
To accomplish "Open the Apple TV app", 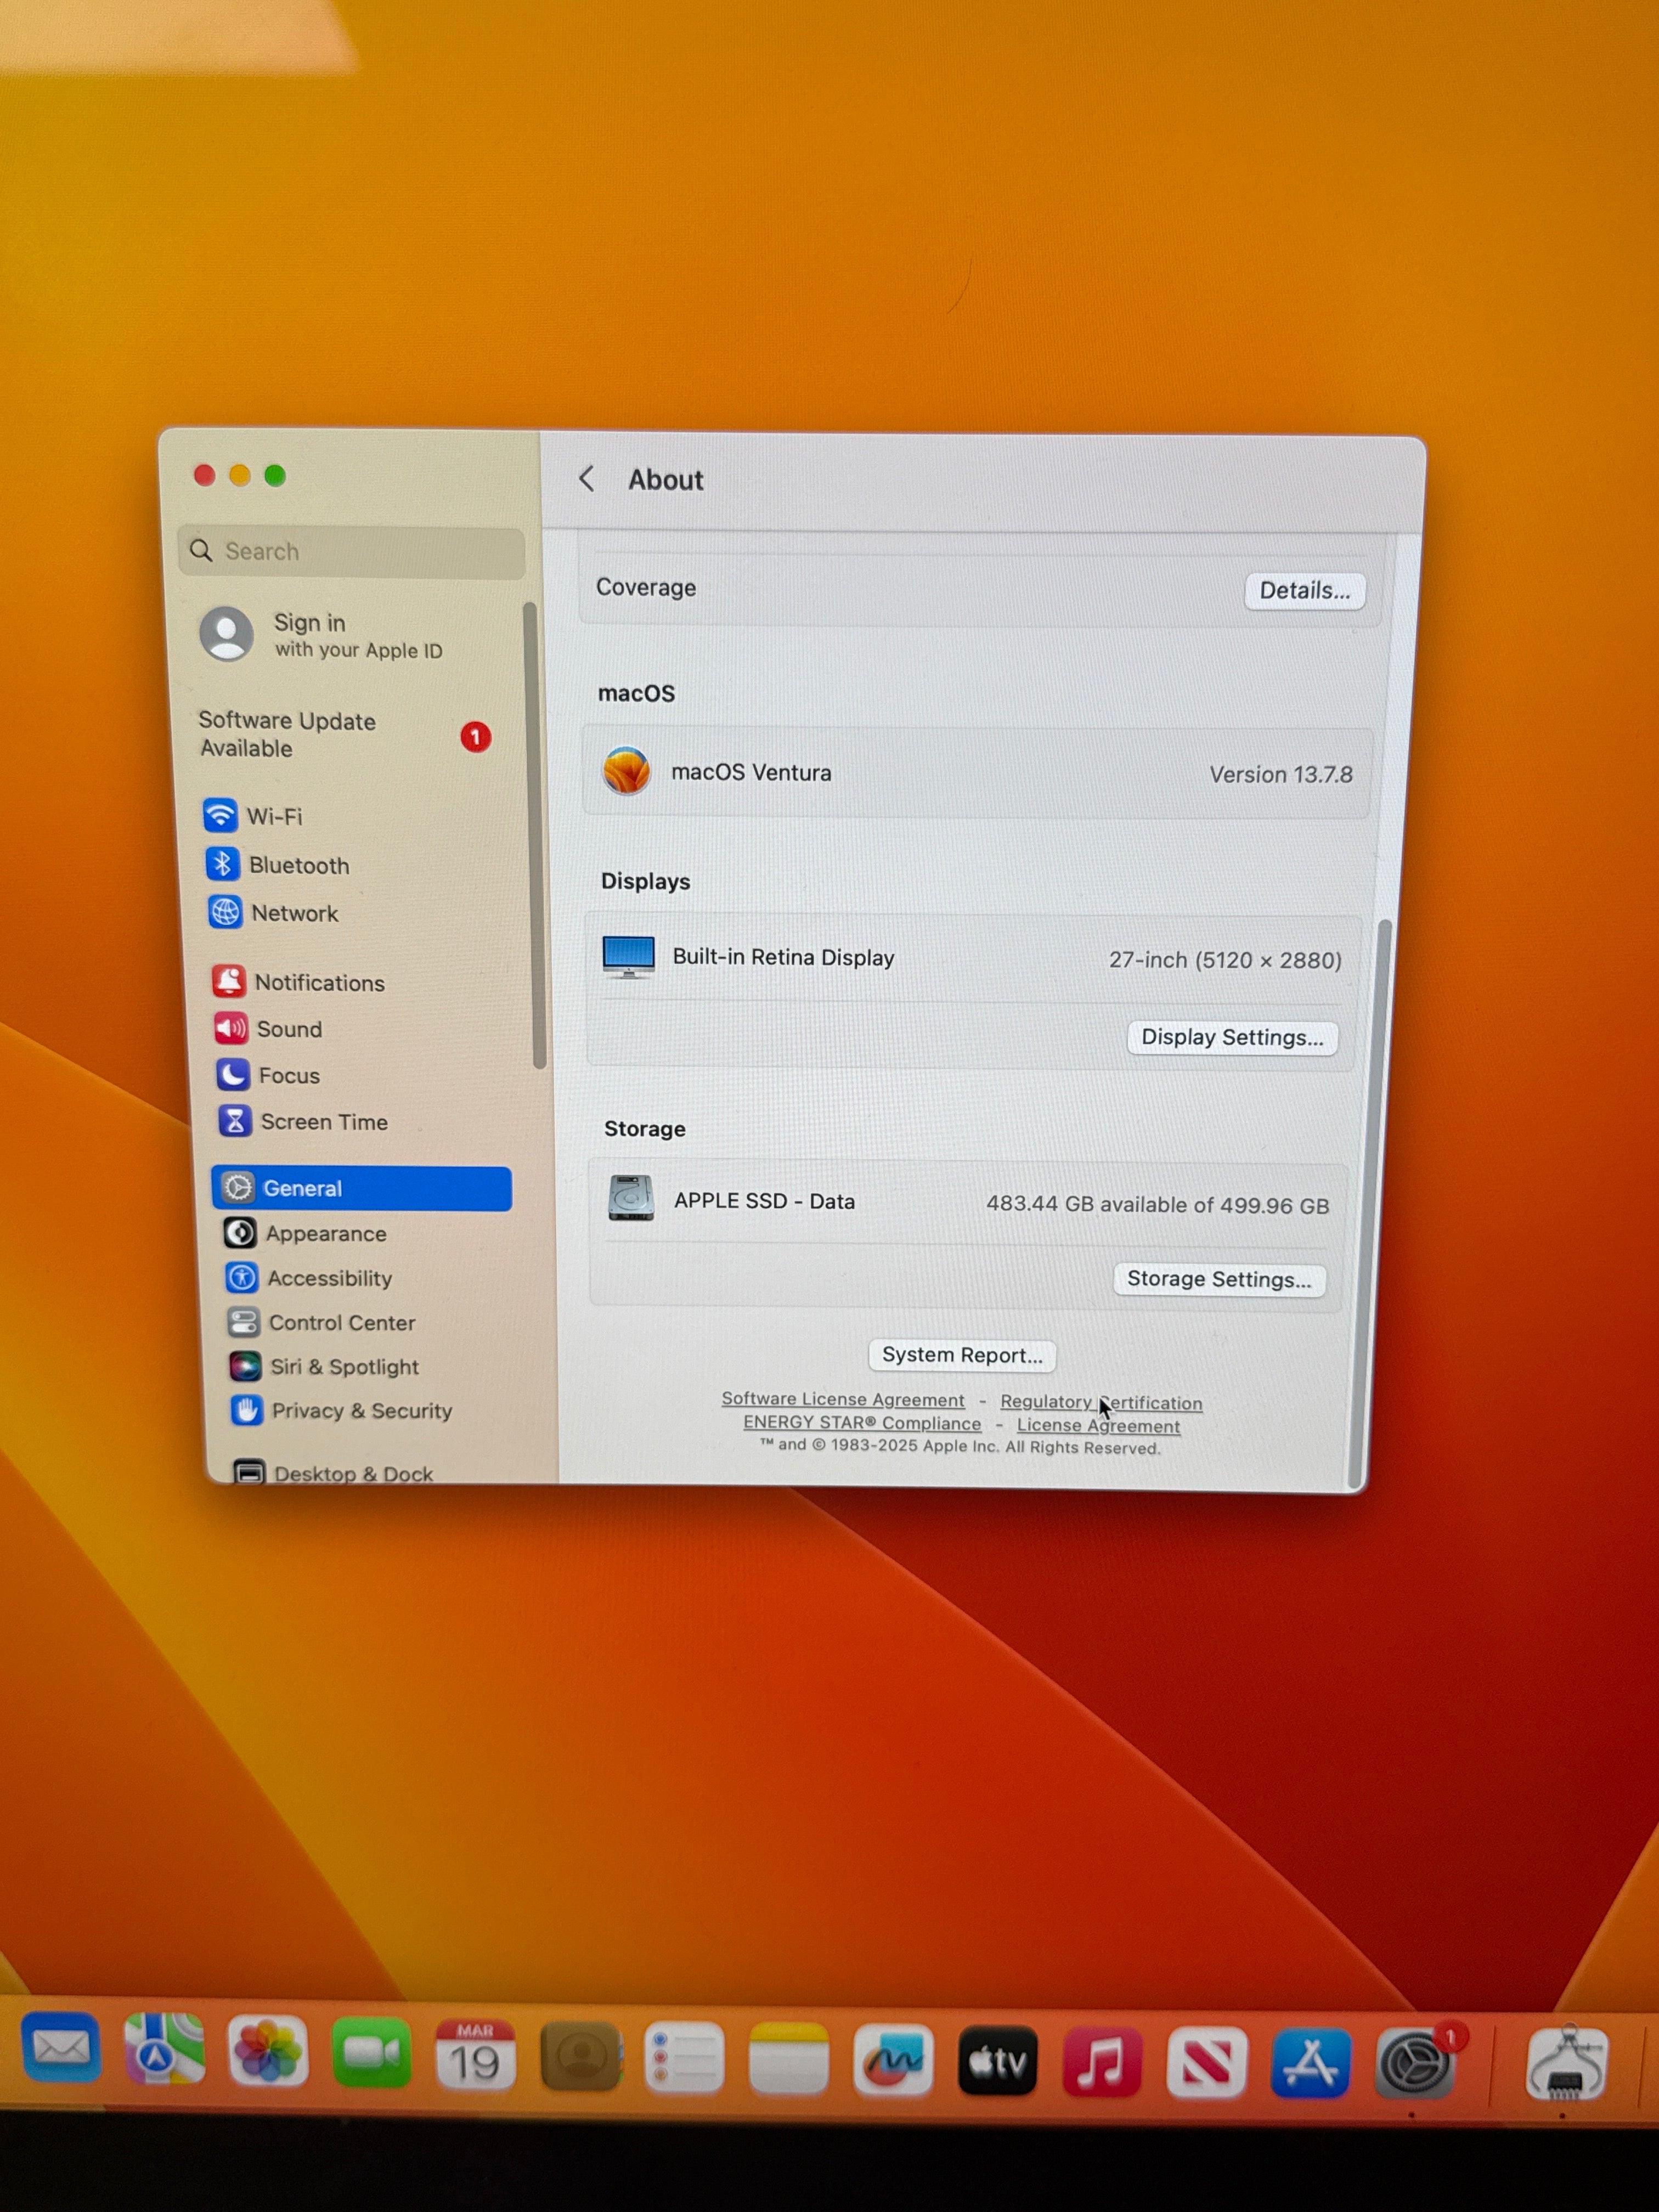I will [x=998, y=2061].
